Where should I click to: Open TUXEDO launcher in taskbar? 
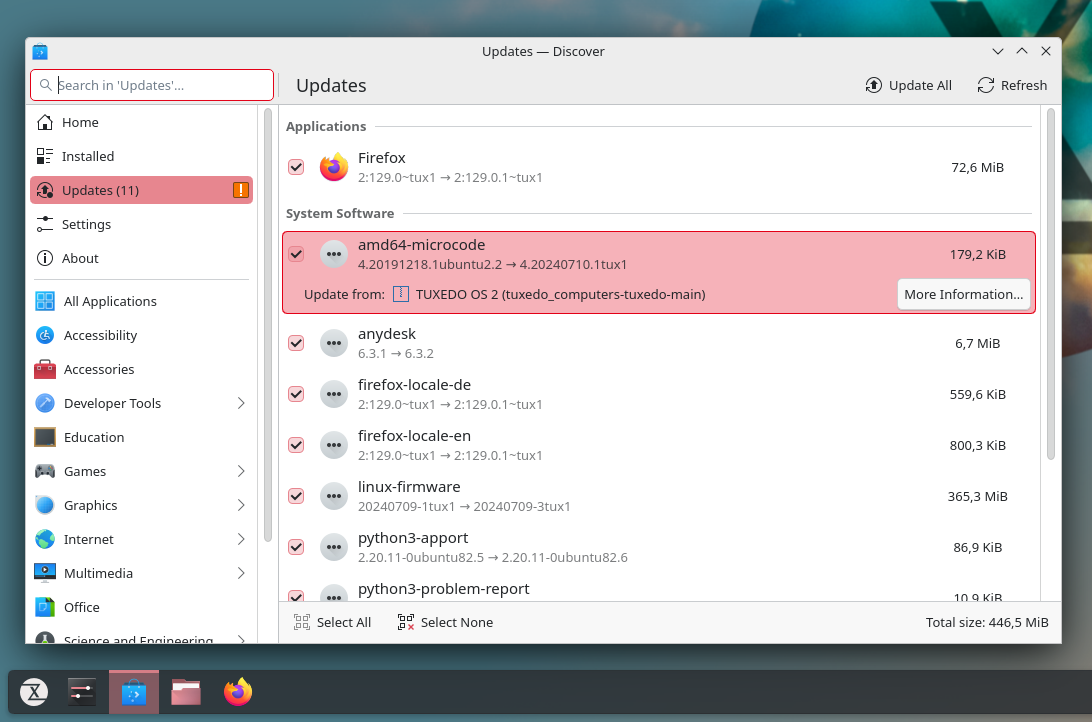pos(34,692)
